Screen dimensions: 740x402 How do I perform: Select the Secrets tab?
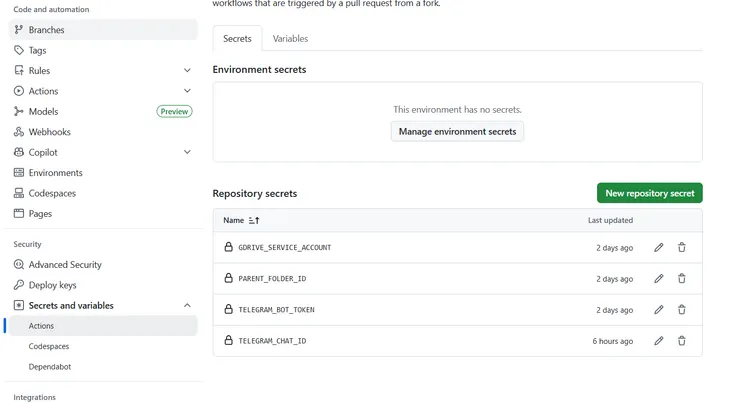coord(237,39)
